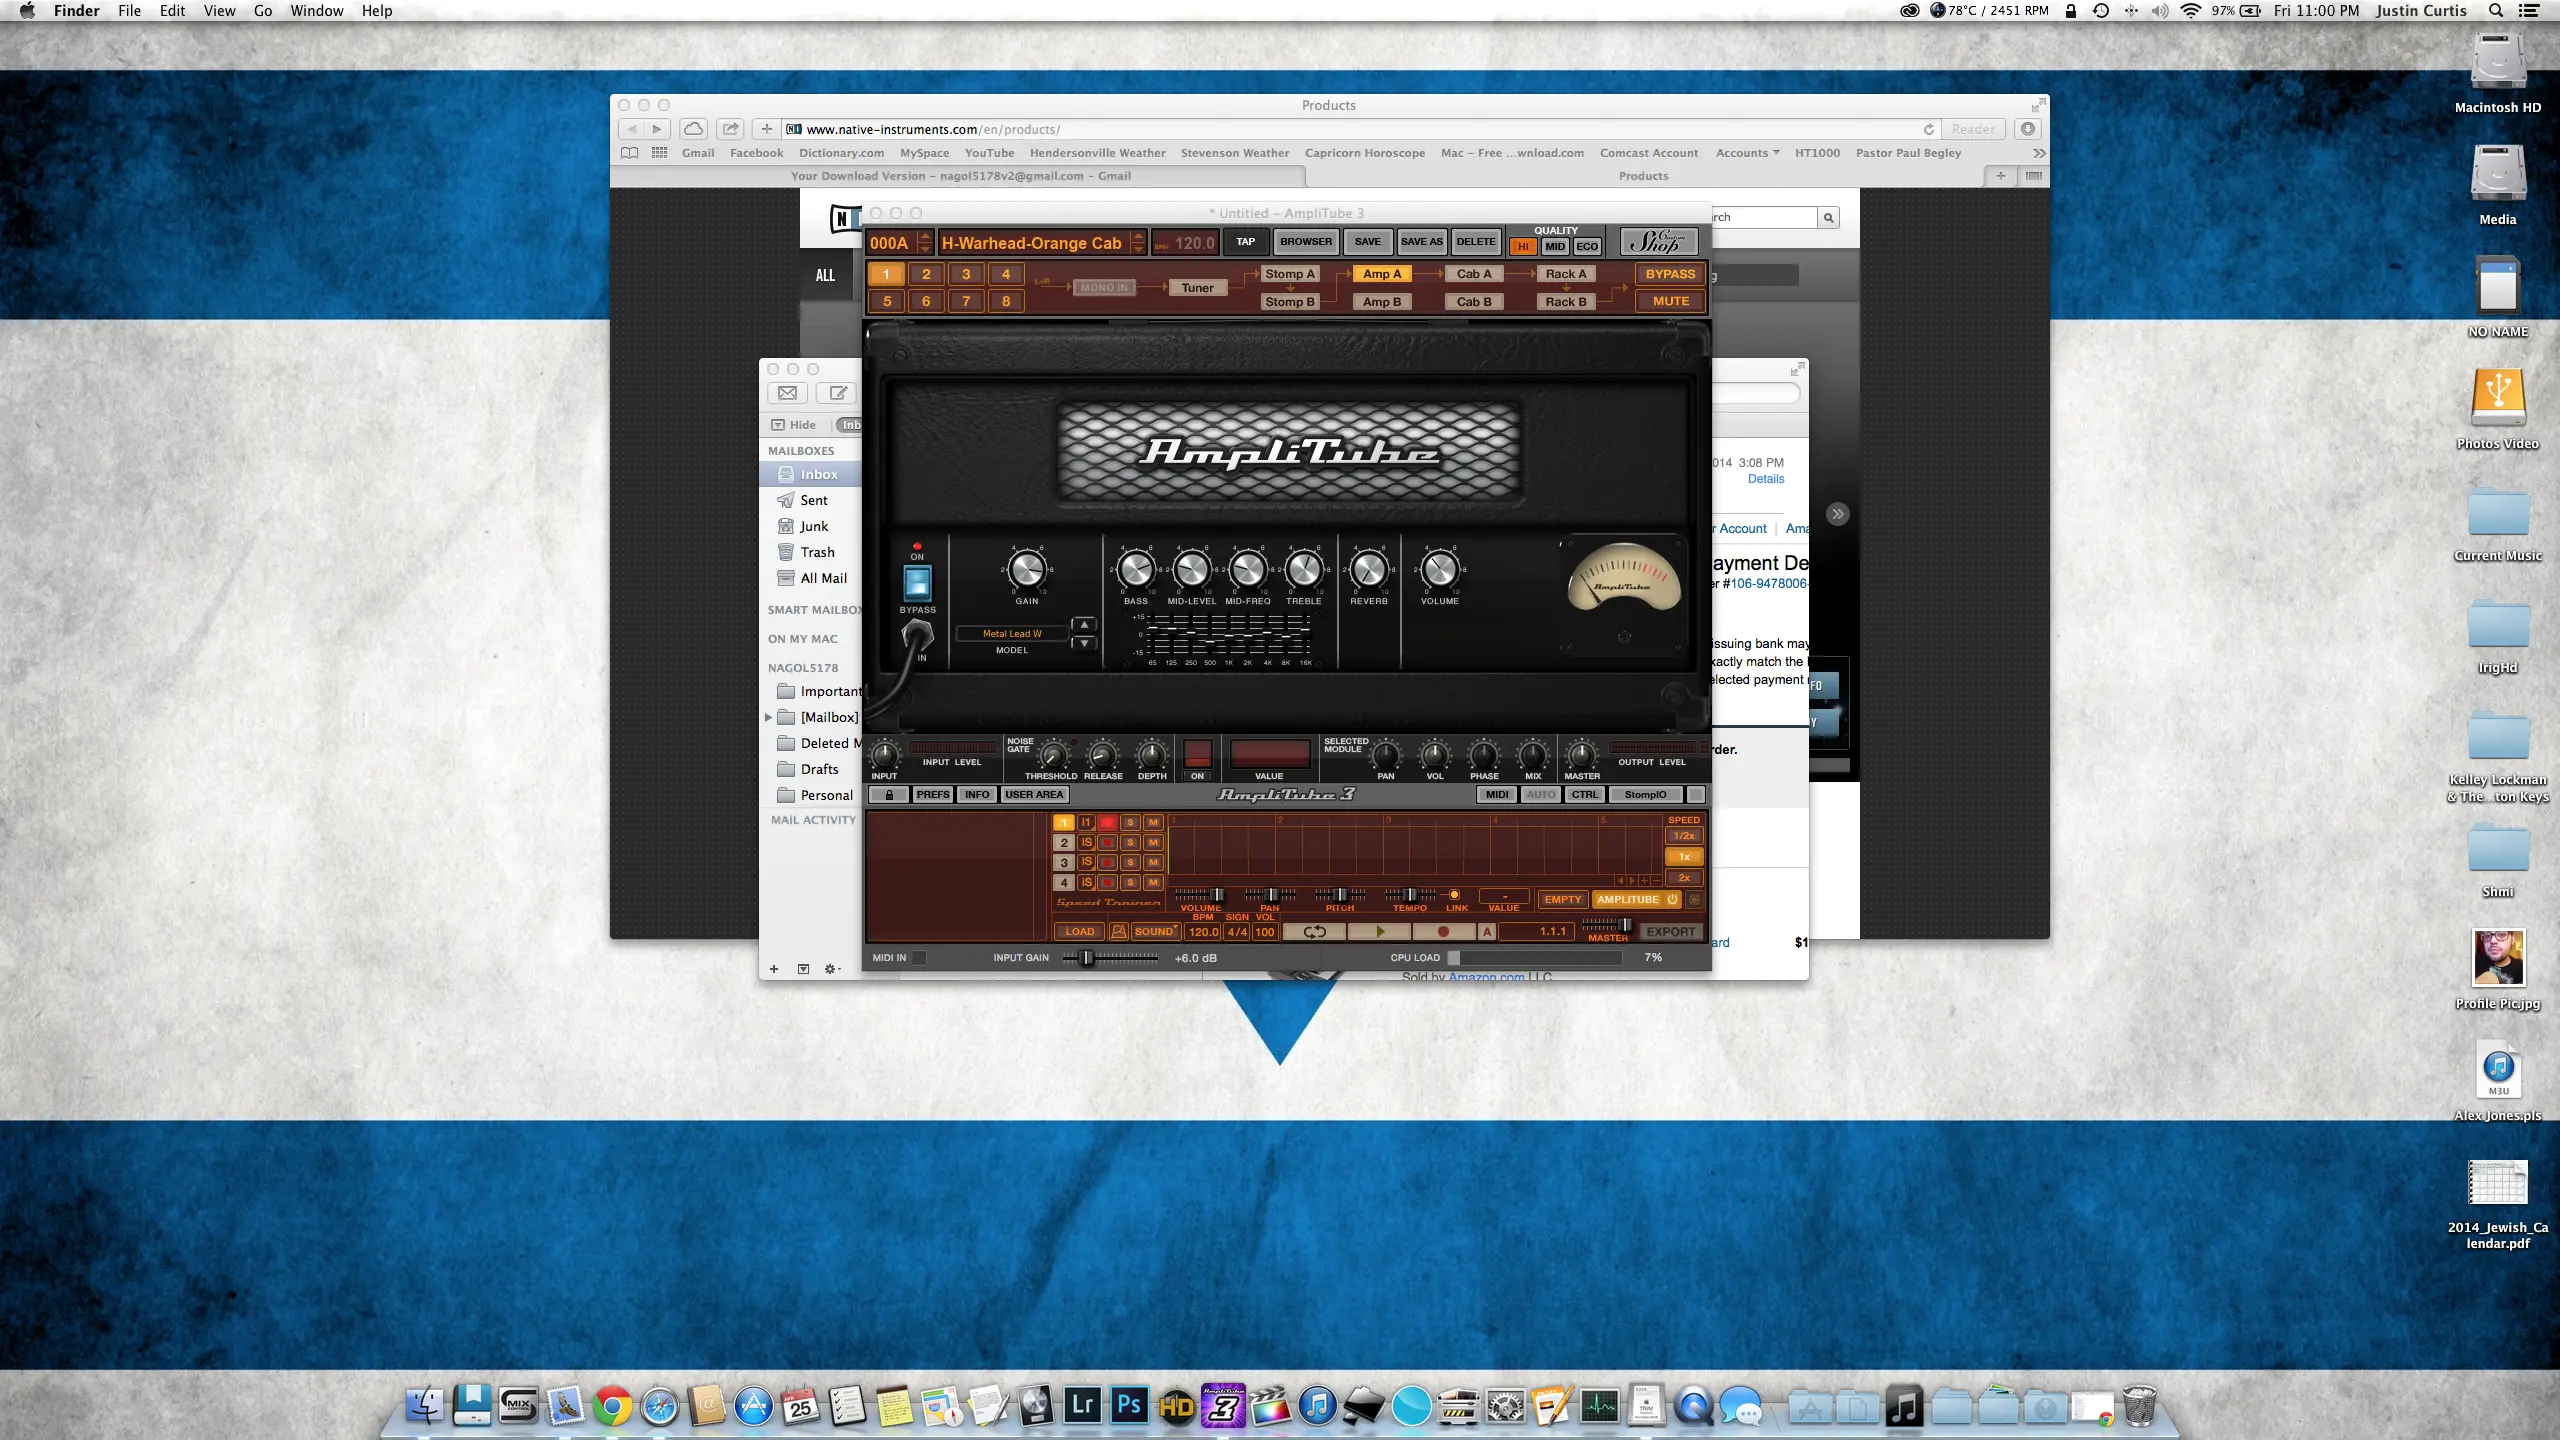Open the Go menu

pos(263,11)
